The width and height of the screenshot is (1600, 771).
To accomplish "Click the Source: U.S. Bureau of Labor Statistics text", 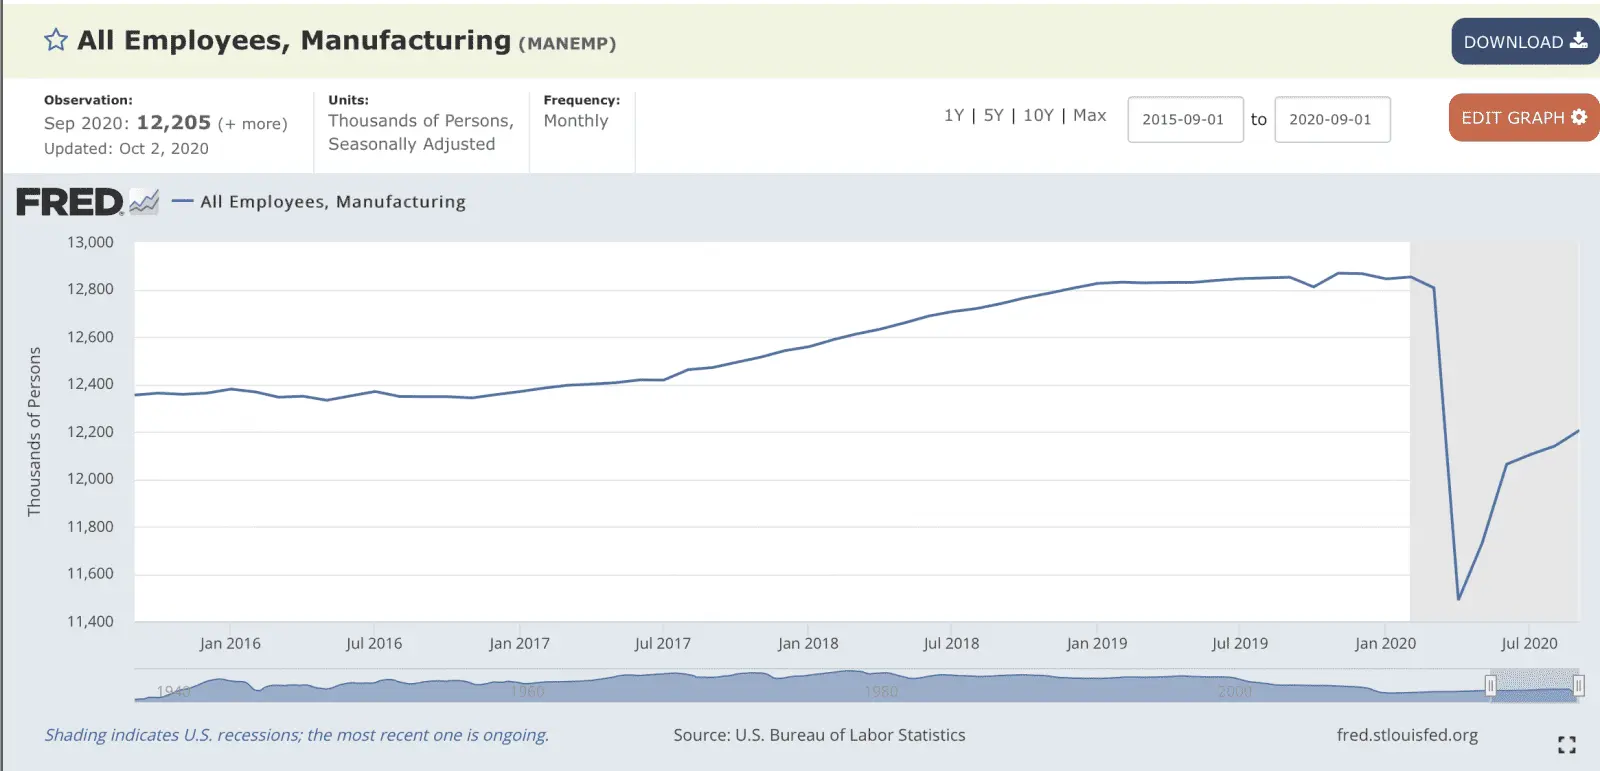I will 819,735.
